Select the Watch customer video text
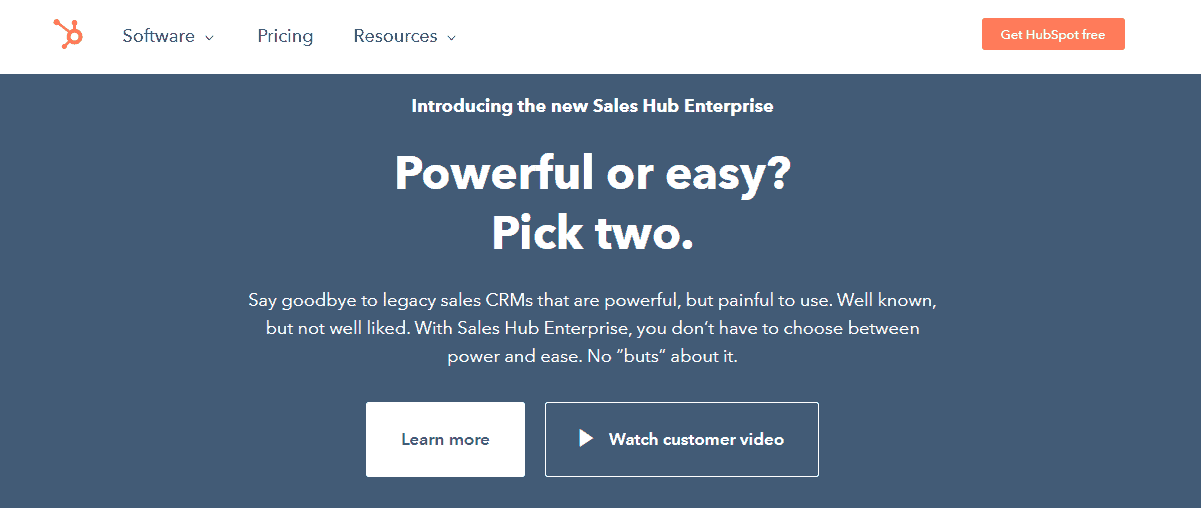This screenshot has height=508, width=1201. [x=696, y=439]
